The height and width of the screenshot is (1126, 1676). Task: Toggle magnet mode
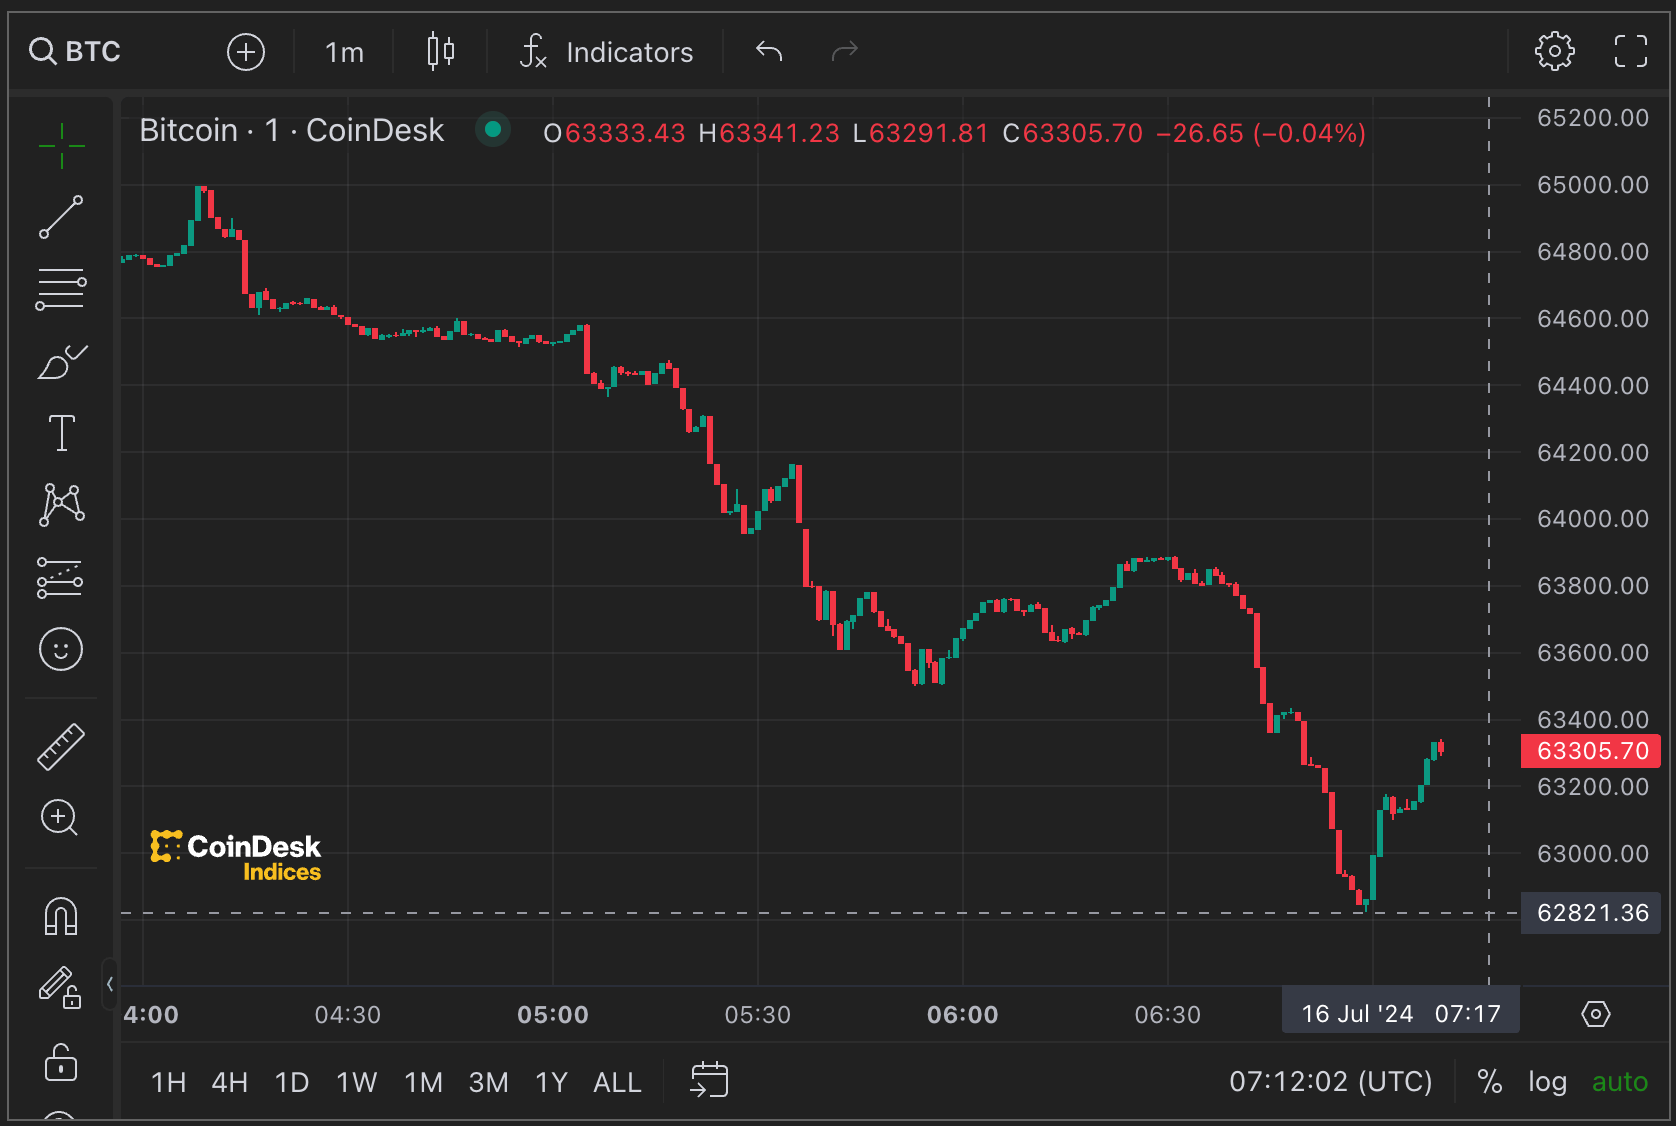point(61,915)
